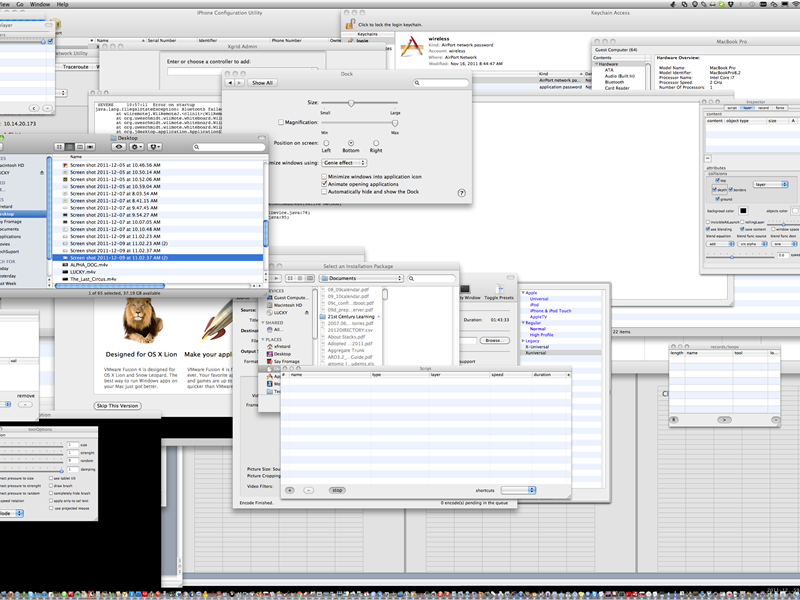Click the Size slider handle in Dock preferences
800x600 pixels.
coord(351,103)
